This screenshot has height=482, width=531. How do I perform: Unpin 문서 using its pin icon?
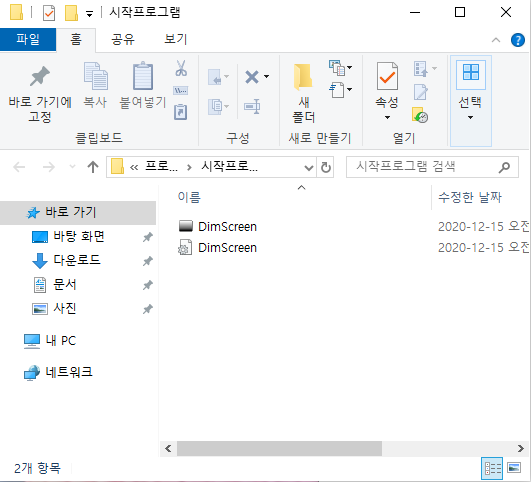147,285
